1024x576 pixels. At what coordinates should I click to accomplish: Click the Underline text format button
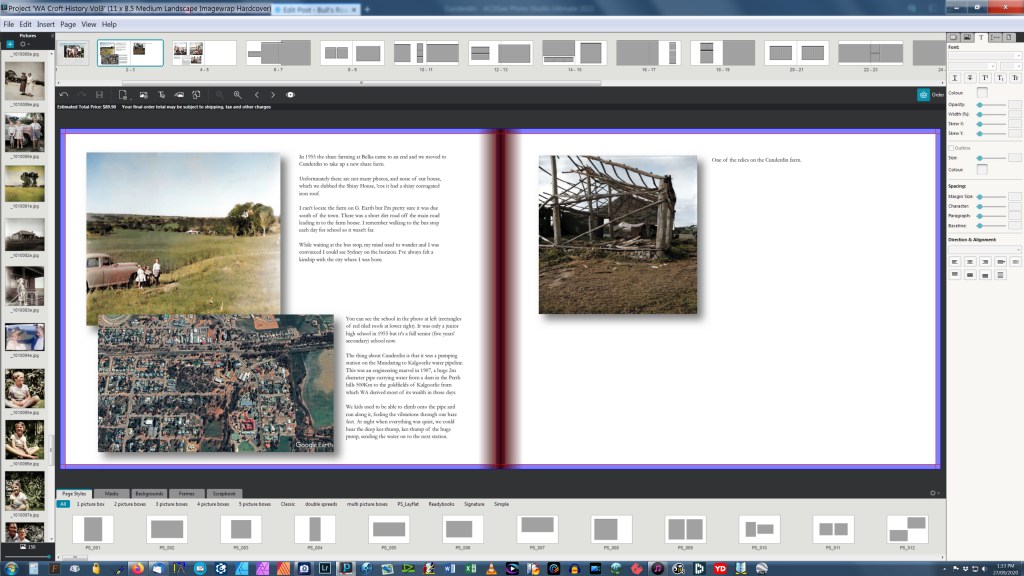pyautogui.click(x=955, y=77)
